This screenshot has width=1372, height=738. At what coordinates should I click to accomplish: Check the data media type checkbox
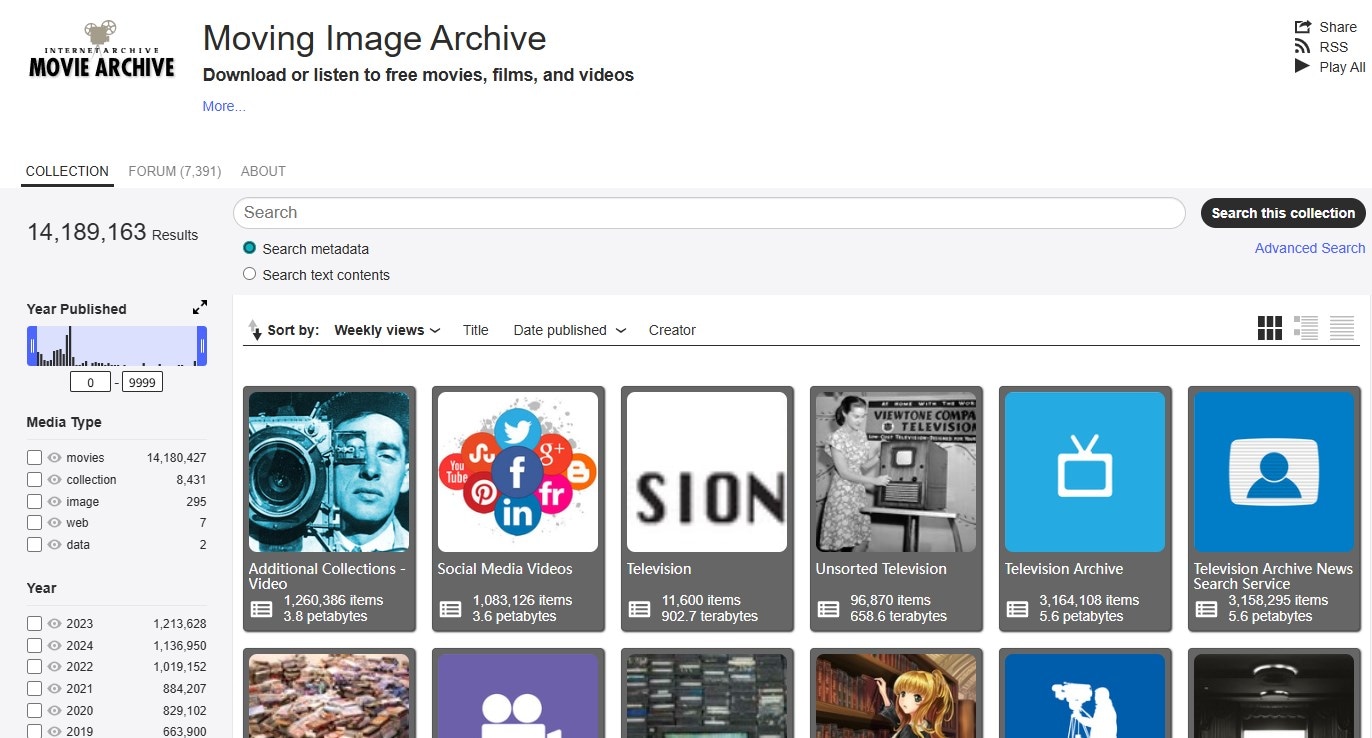(34, 545)
